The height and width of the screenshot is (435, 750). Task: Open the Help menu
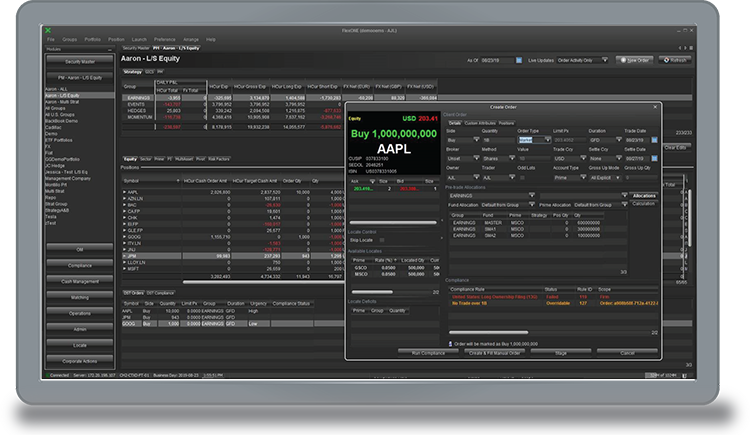click(210, 39)
